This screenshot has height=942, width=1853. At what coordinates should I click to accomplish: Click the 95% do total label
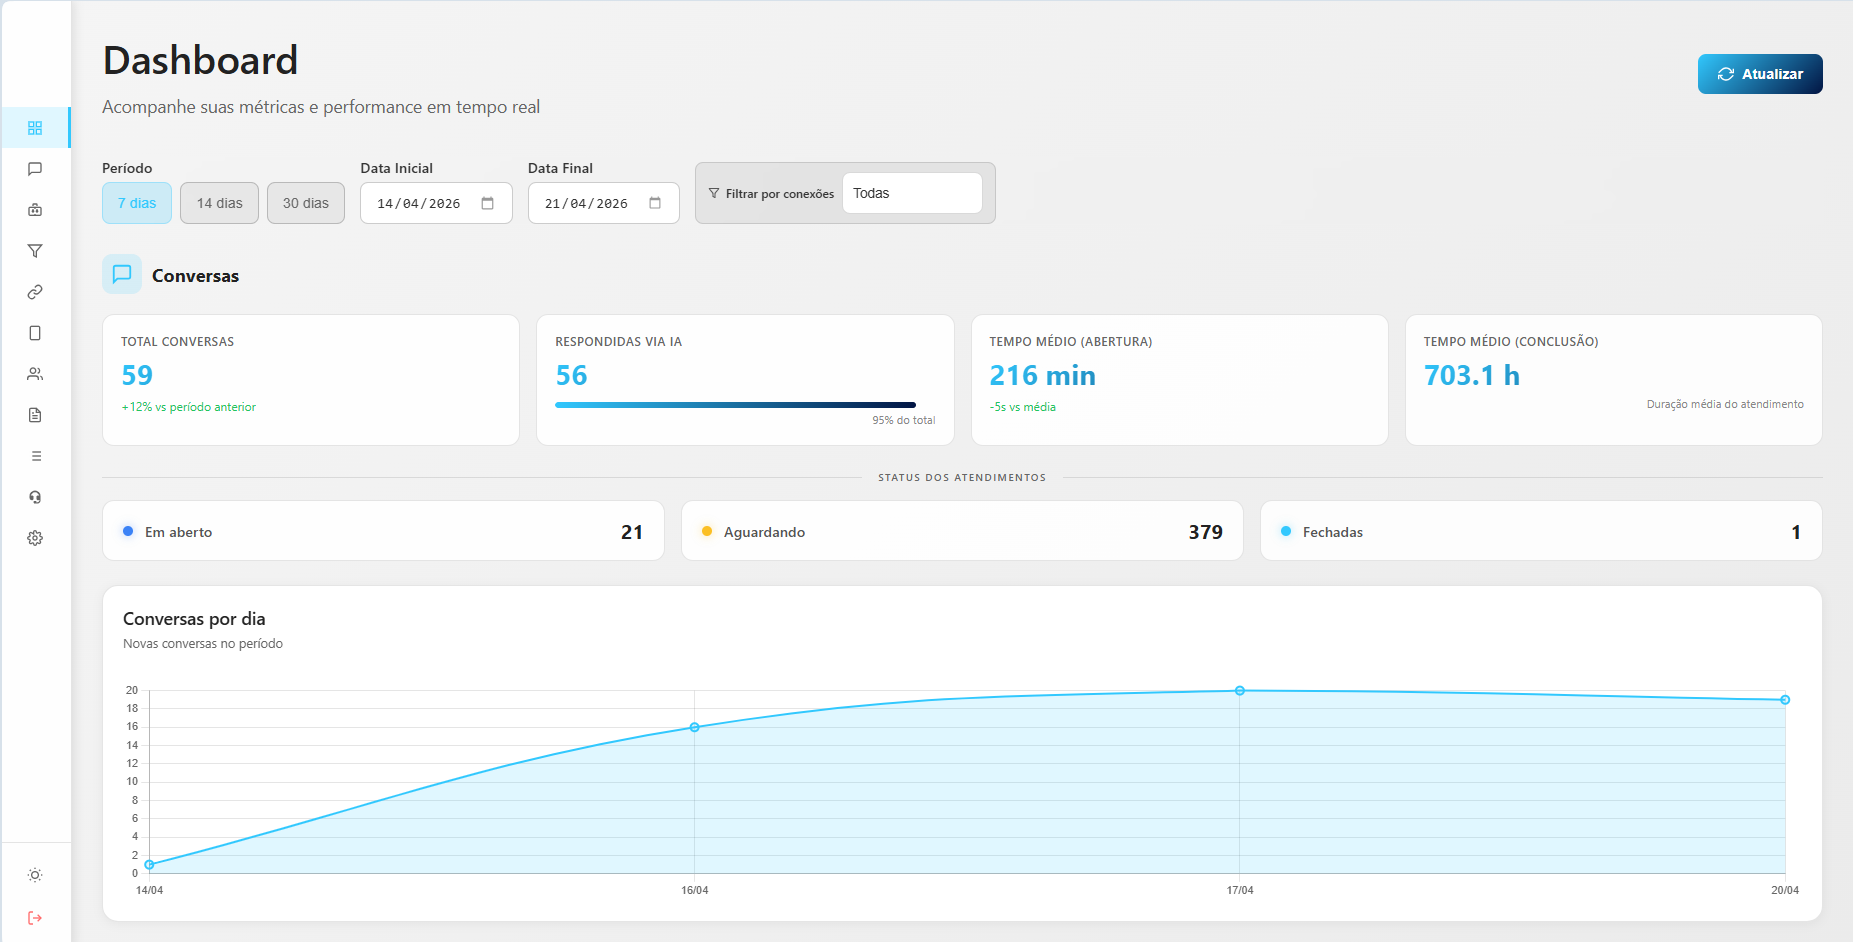point(904,420)
